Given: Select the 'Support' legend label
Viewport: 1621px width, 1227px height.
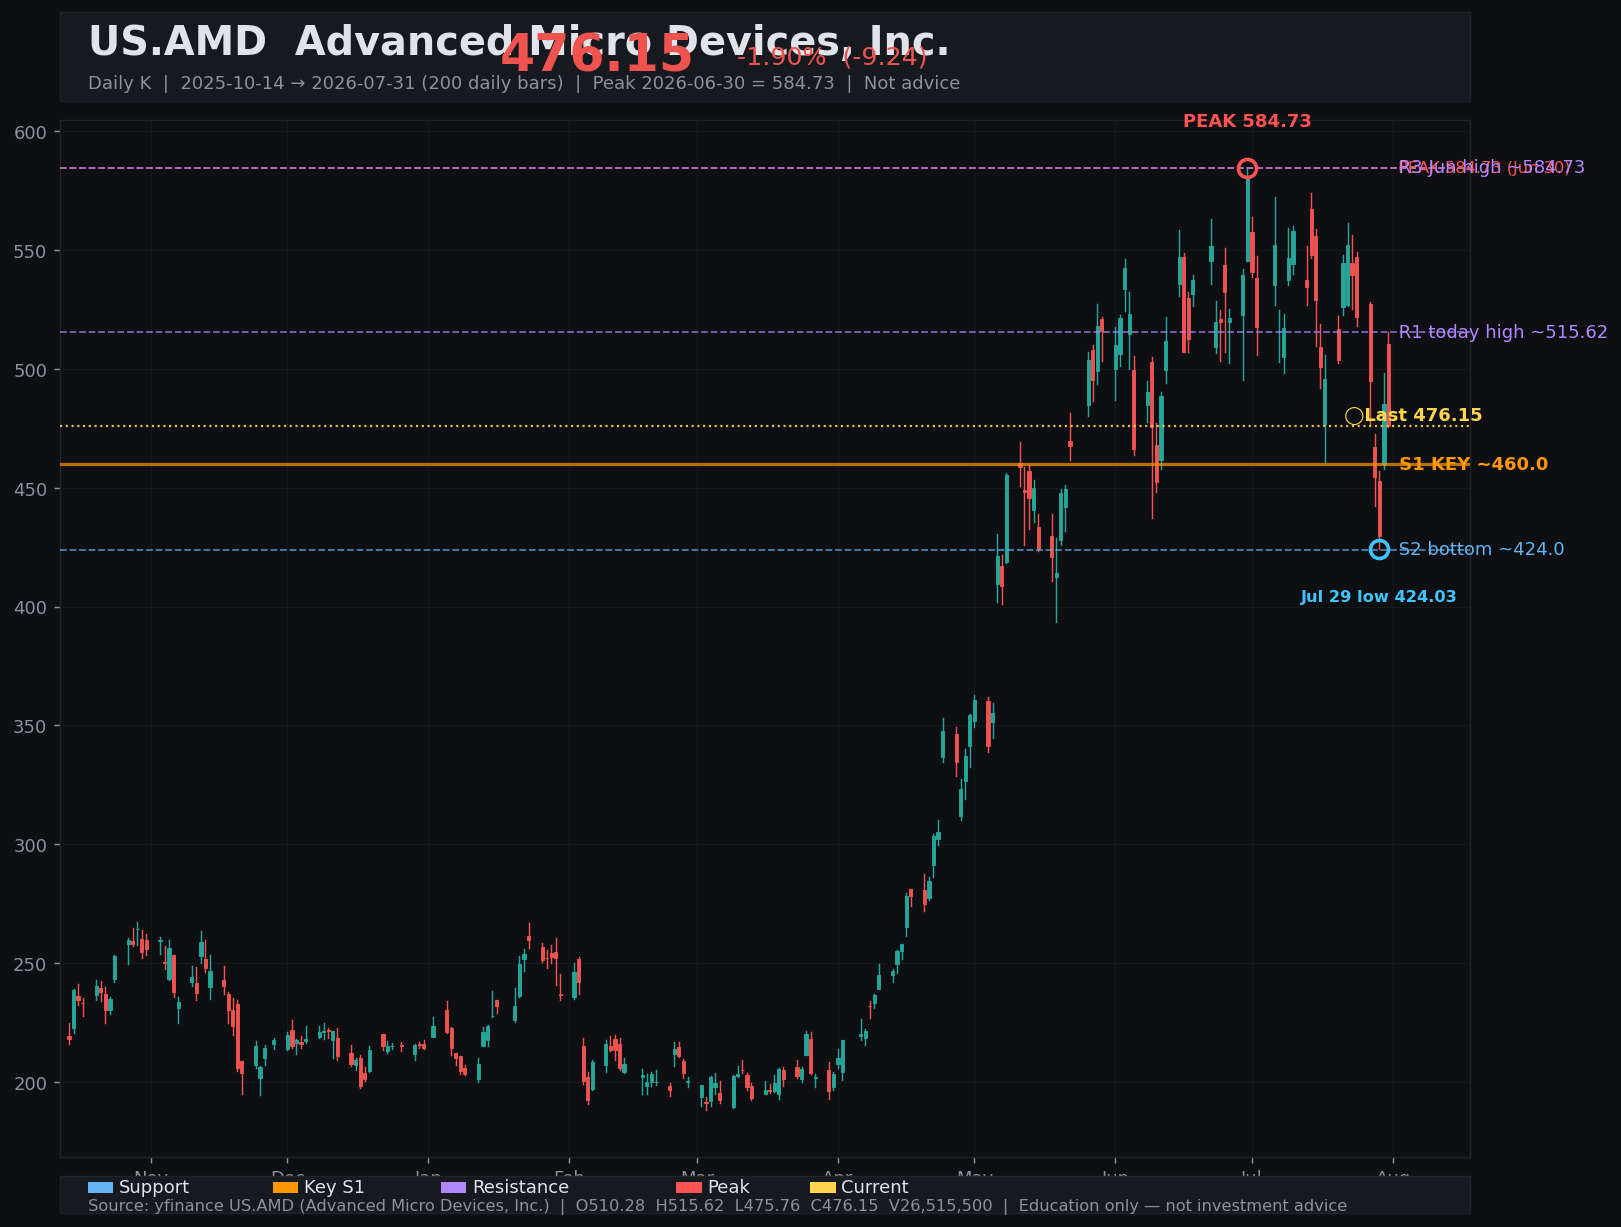Looking at the screenshot, I should coord(154,1187).
